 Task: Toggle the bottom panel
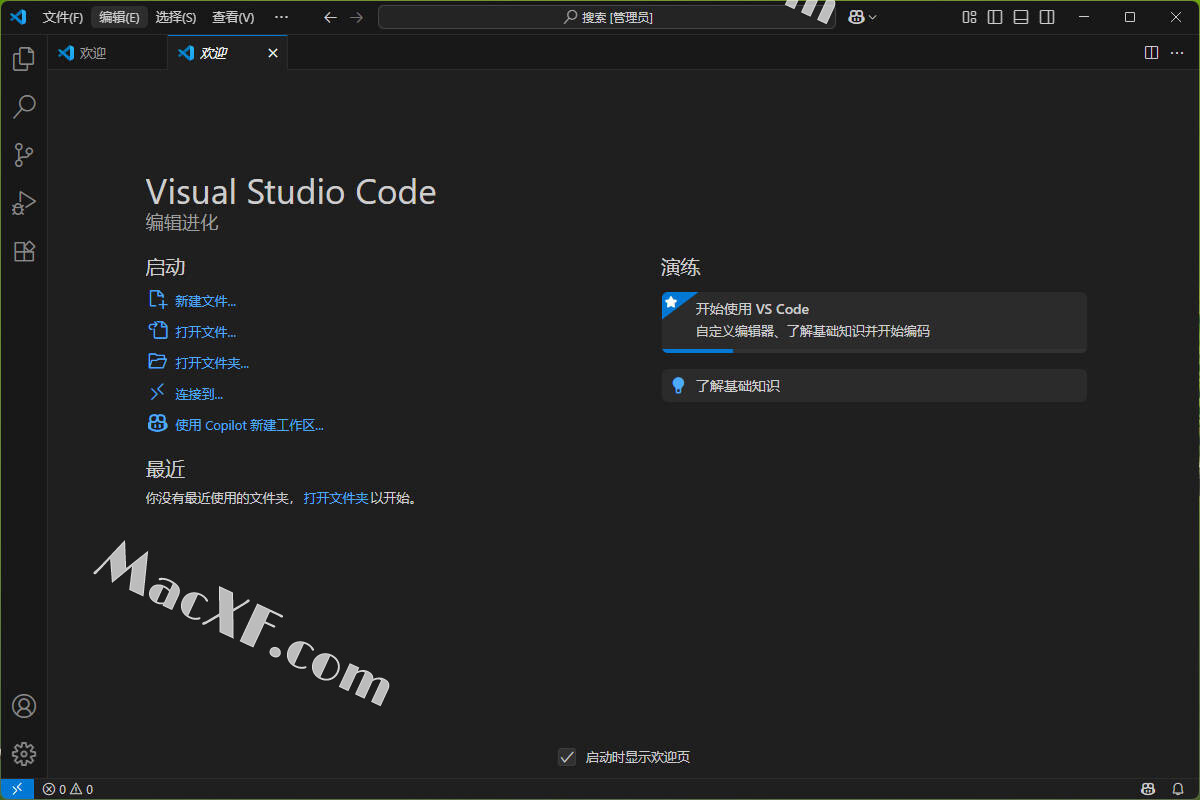point(1021,17)
